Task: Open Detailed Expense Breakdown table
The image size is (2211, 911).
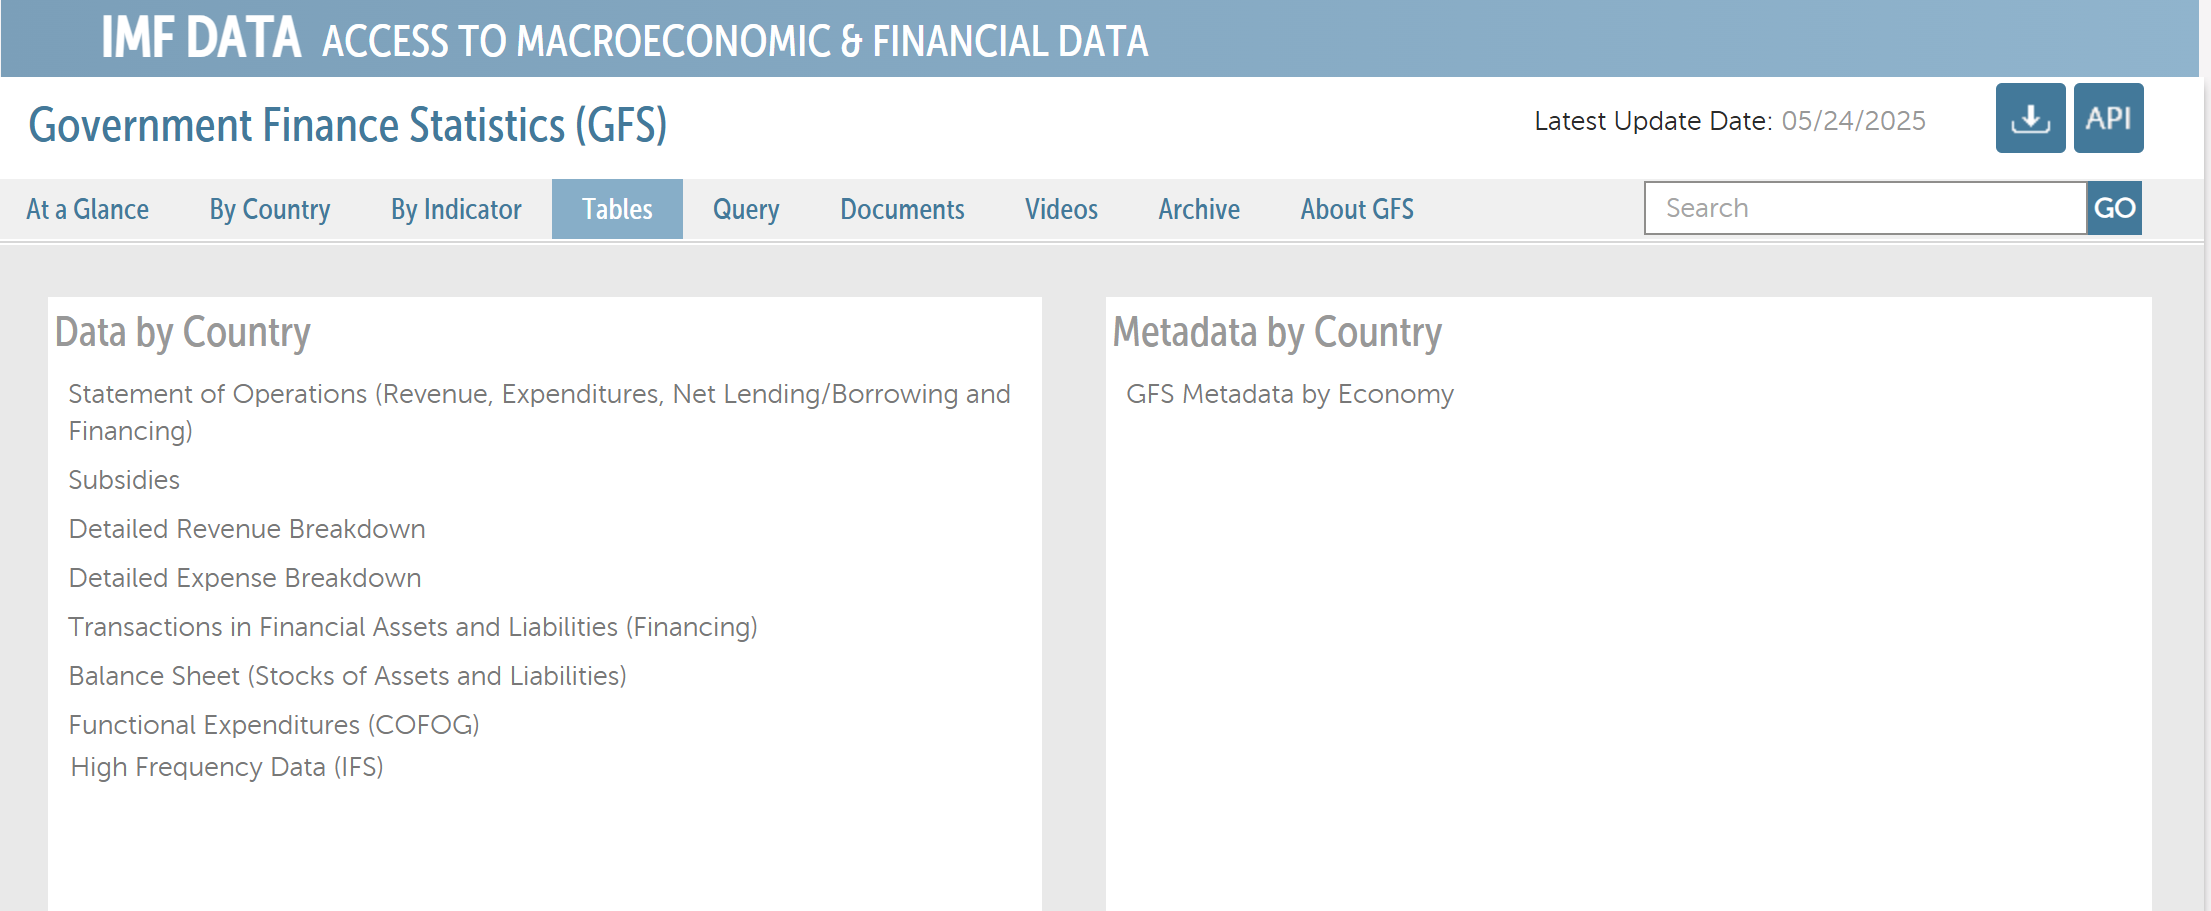Action: point(245,578)
